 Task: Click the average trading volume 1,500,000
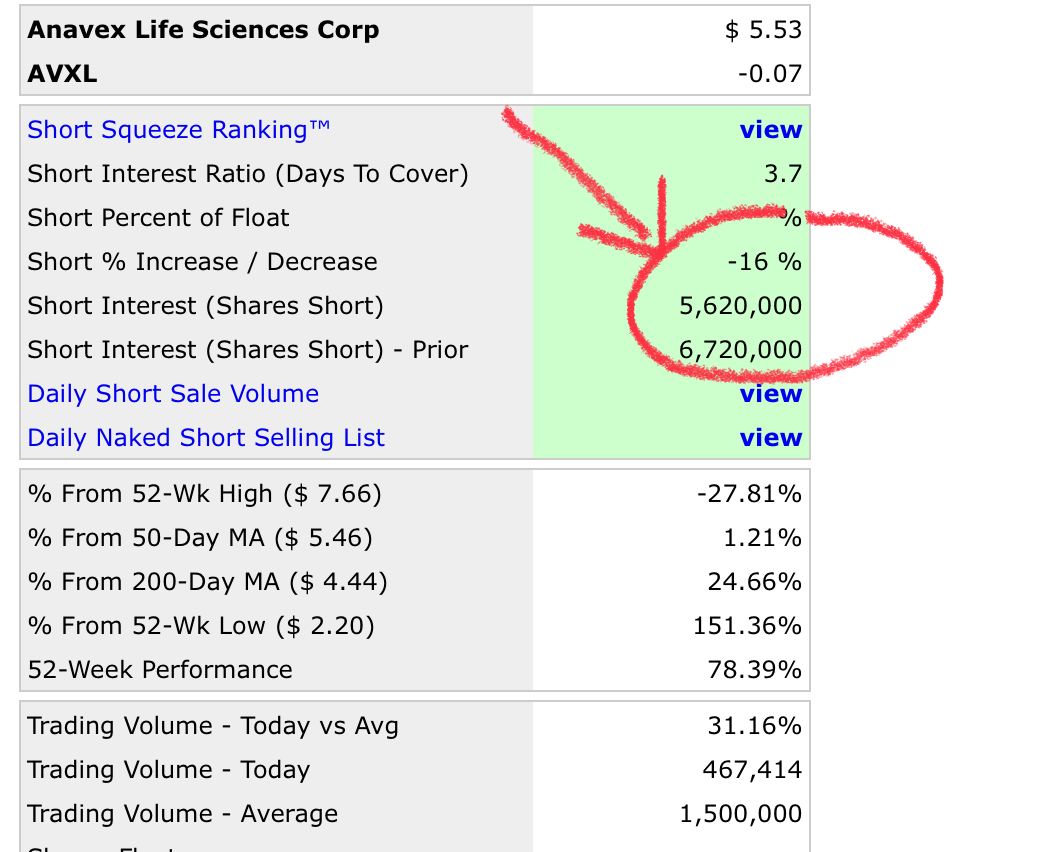click(740, 813)
